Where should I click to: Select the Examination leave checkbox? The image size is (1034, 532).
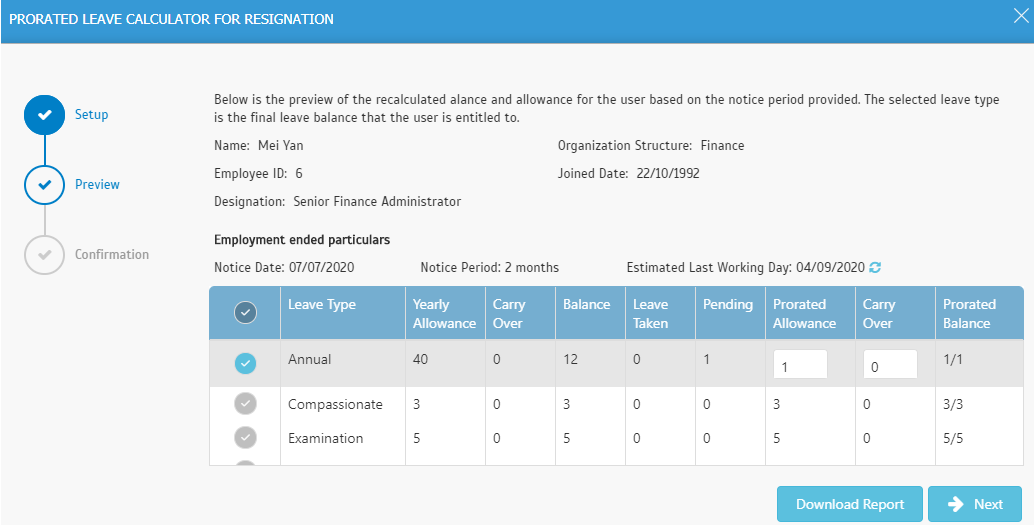coord(245,438)
